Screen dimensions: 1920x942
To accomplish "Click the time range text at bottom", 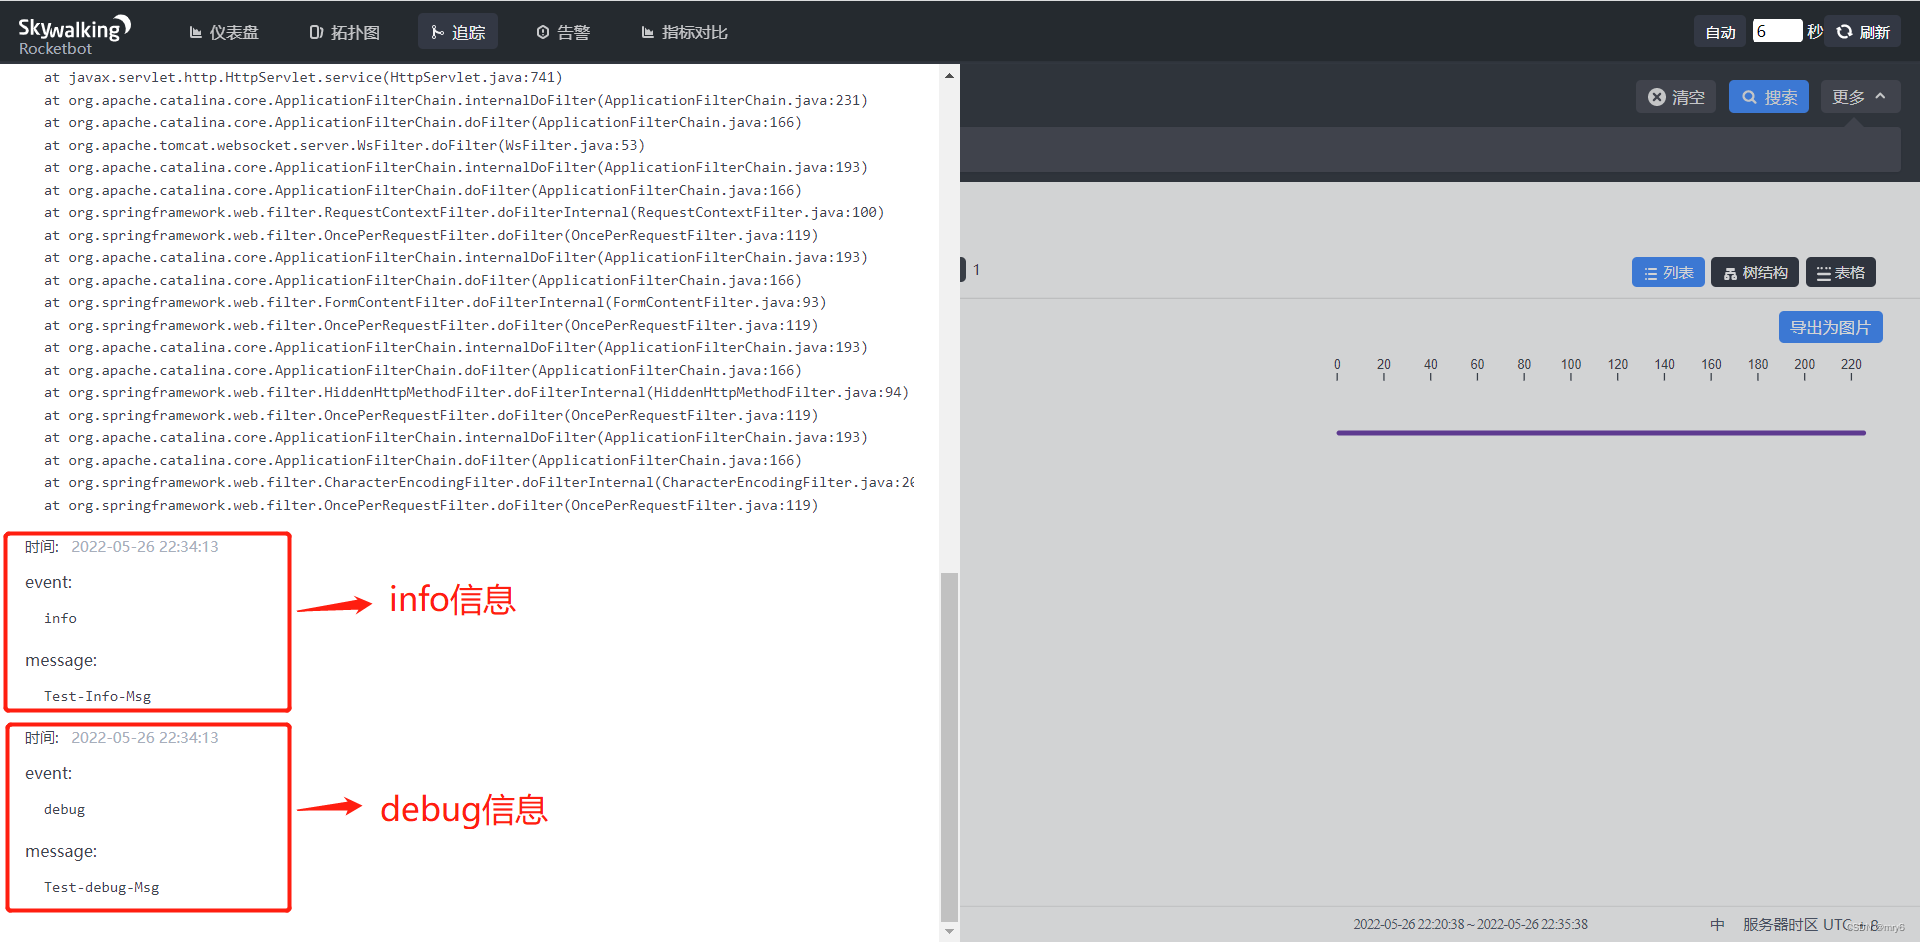I will pyautogui.click(x=1470, y=924).
